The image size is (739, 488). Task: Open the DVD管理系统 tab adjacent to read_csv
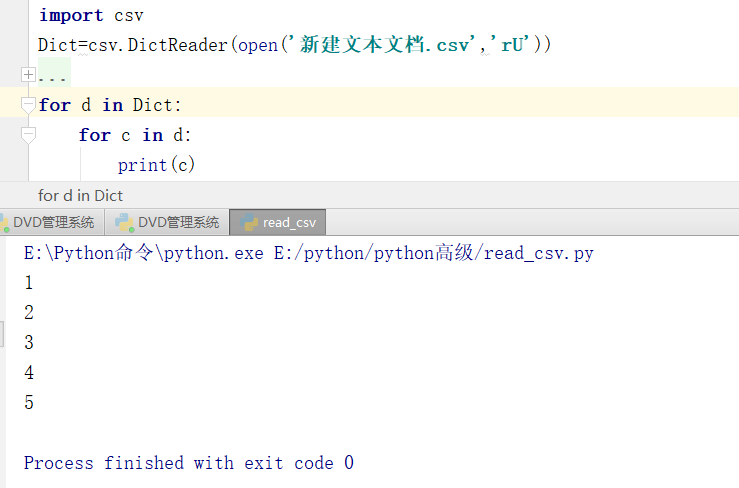[x=167, y=222]
